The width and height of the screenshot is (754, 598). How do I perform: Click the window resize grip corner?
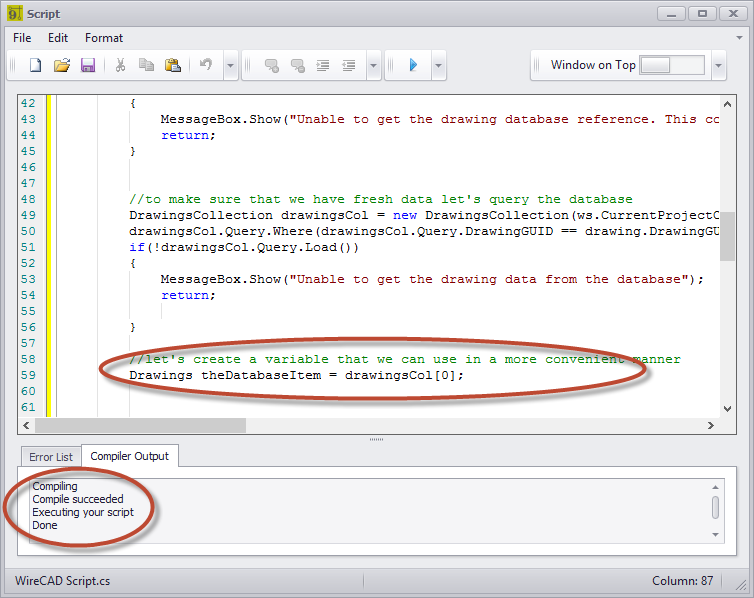coord(741,584)
